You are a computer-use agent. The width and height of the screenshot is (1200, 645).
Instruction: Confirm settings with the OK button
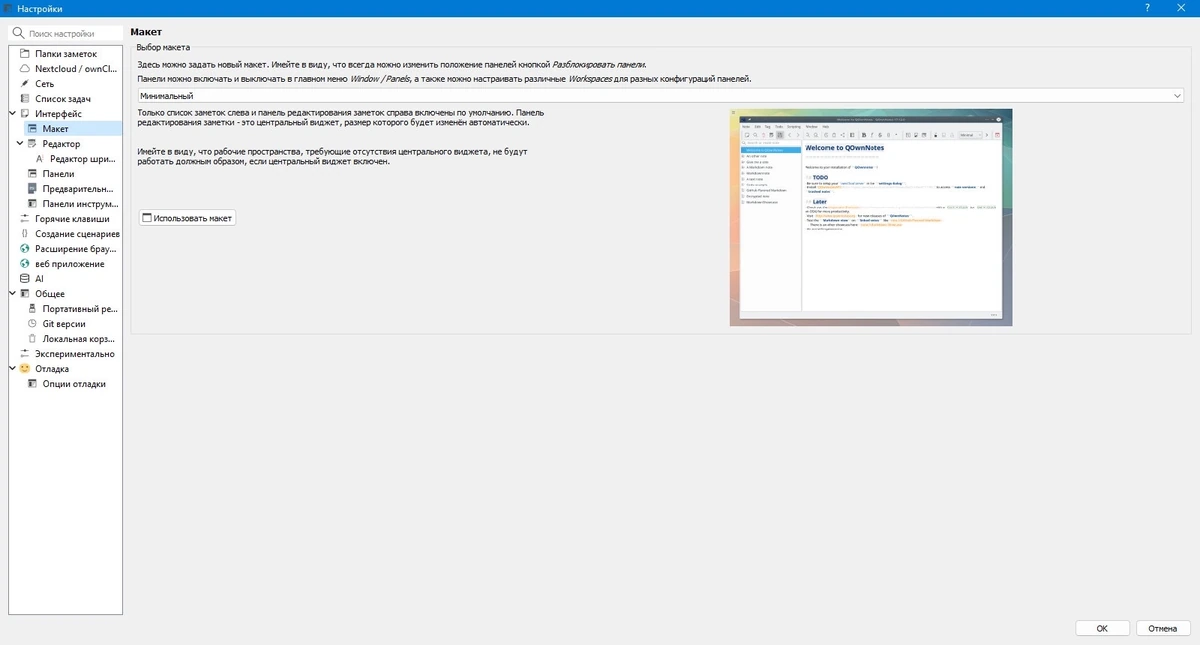[x=1102, y=629]
